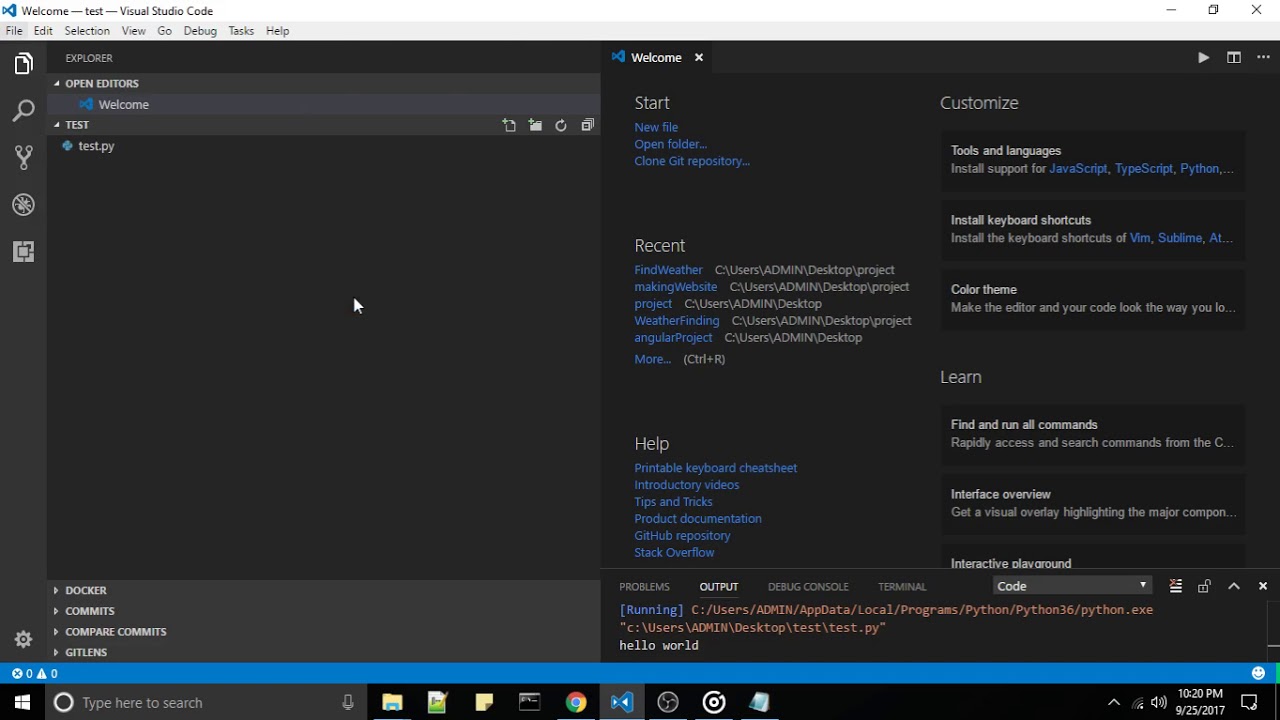Close the bottom panel
The height and width of the screenshot is (720, 1280).
(x=1263, y=587)
